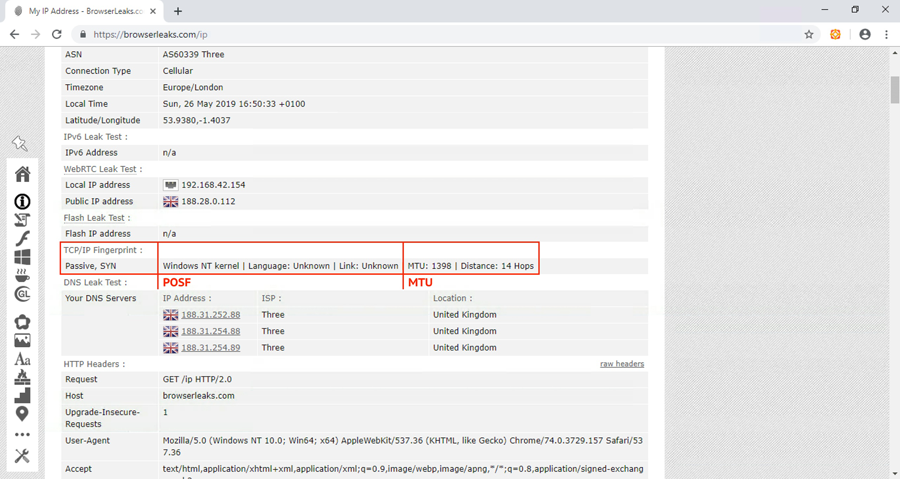This screenshot has height=479, width=900.
Task: Open the staircase-shaped icon in sidebar
Action: pyautogui.click(x=22, y=395)
